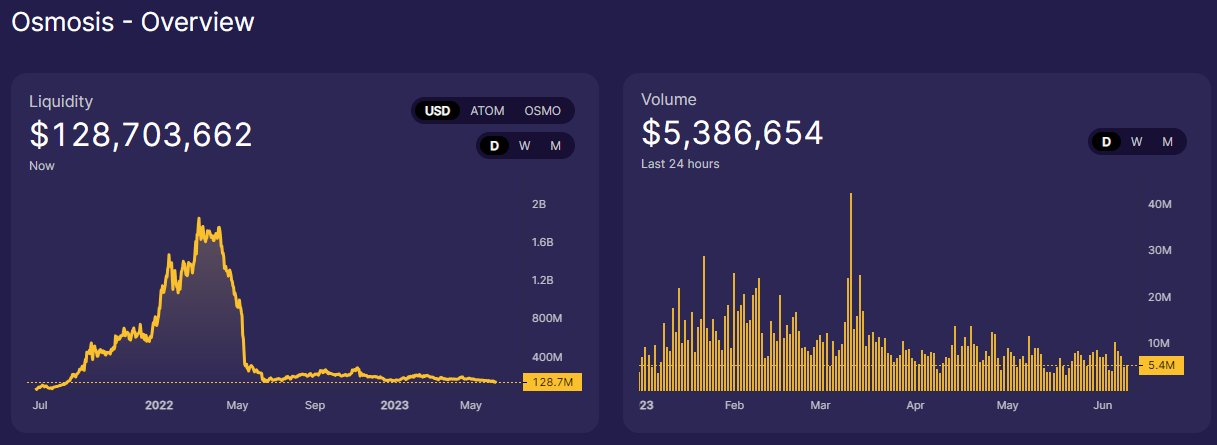Select weekly (W) interval for Liquidity

click(525, 146)
